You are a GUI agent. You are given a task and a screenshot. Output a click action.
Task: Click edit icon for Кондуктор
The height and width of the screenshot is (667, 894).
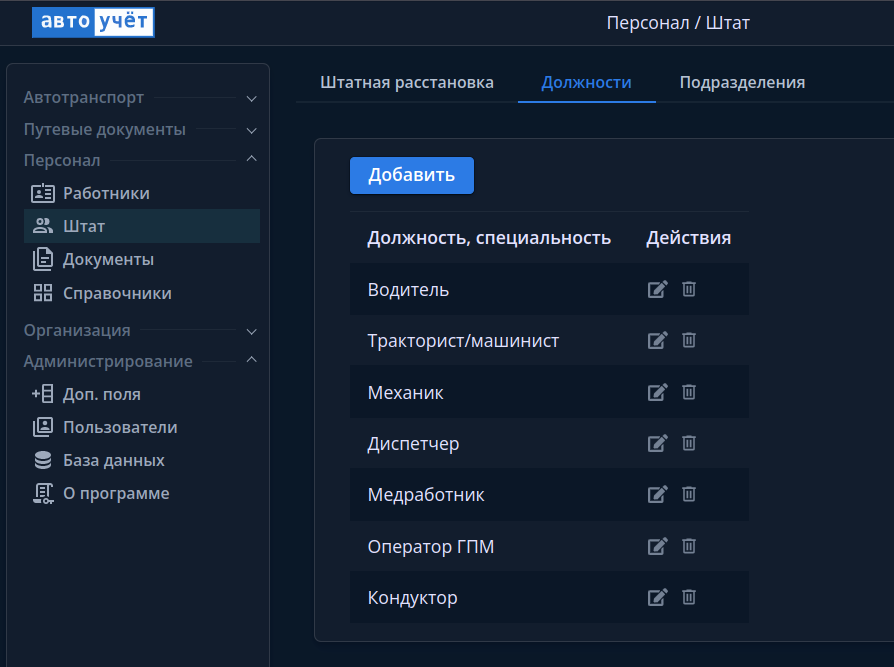coord(657,597)
